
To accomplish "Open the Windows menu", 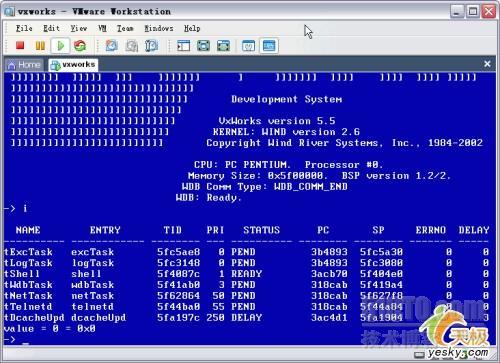I will pyautogui.click(x=159, y=28).
